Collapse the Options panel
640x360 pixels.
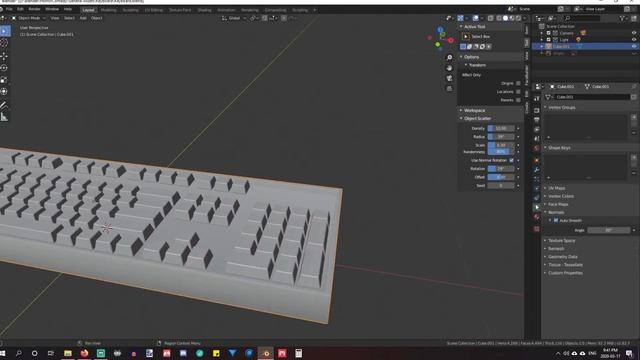471,57
